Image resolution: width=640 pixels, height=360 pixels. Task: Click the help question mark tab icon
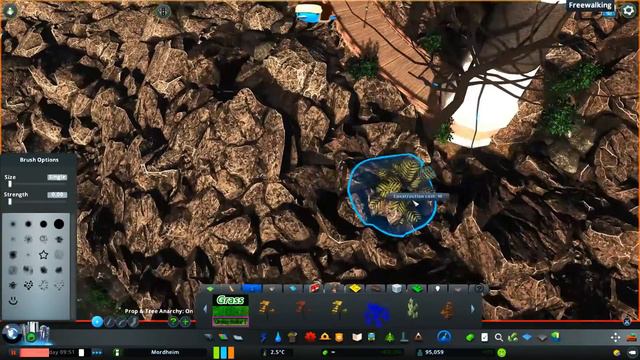click(479, 289)
